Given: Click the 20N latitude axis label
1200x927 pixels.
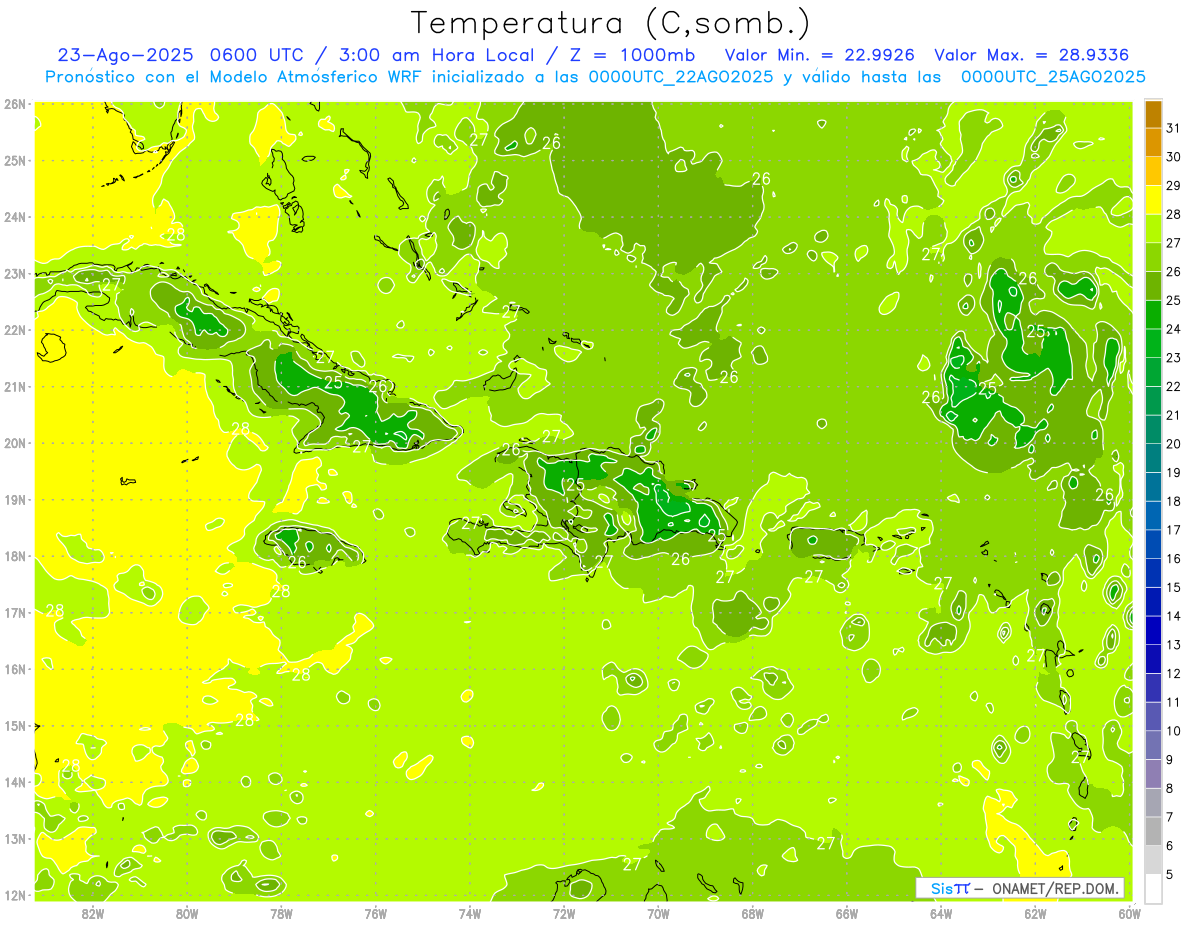Looking at the screenshot, I should (14, 443).
